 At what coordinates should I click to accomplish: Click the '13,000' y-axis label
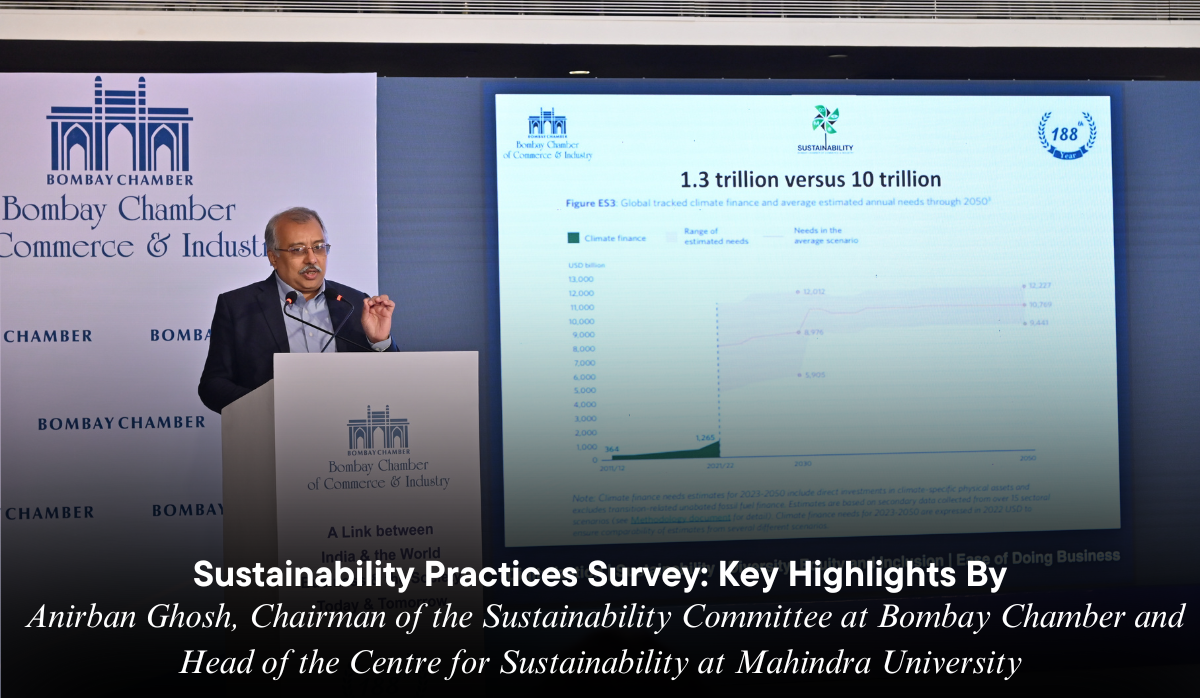[x=581, y=279]
